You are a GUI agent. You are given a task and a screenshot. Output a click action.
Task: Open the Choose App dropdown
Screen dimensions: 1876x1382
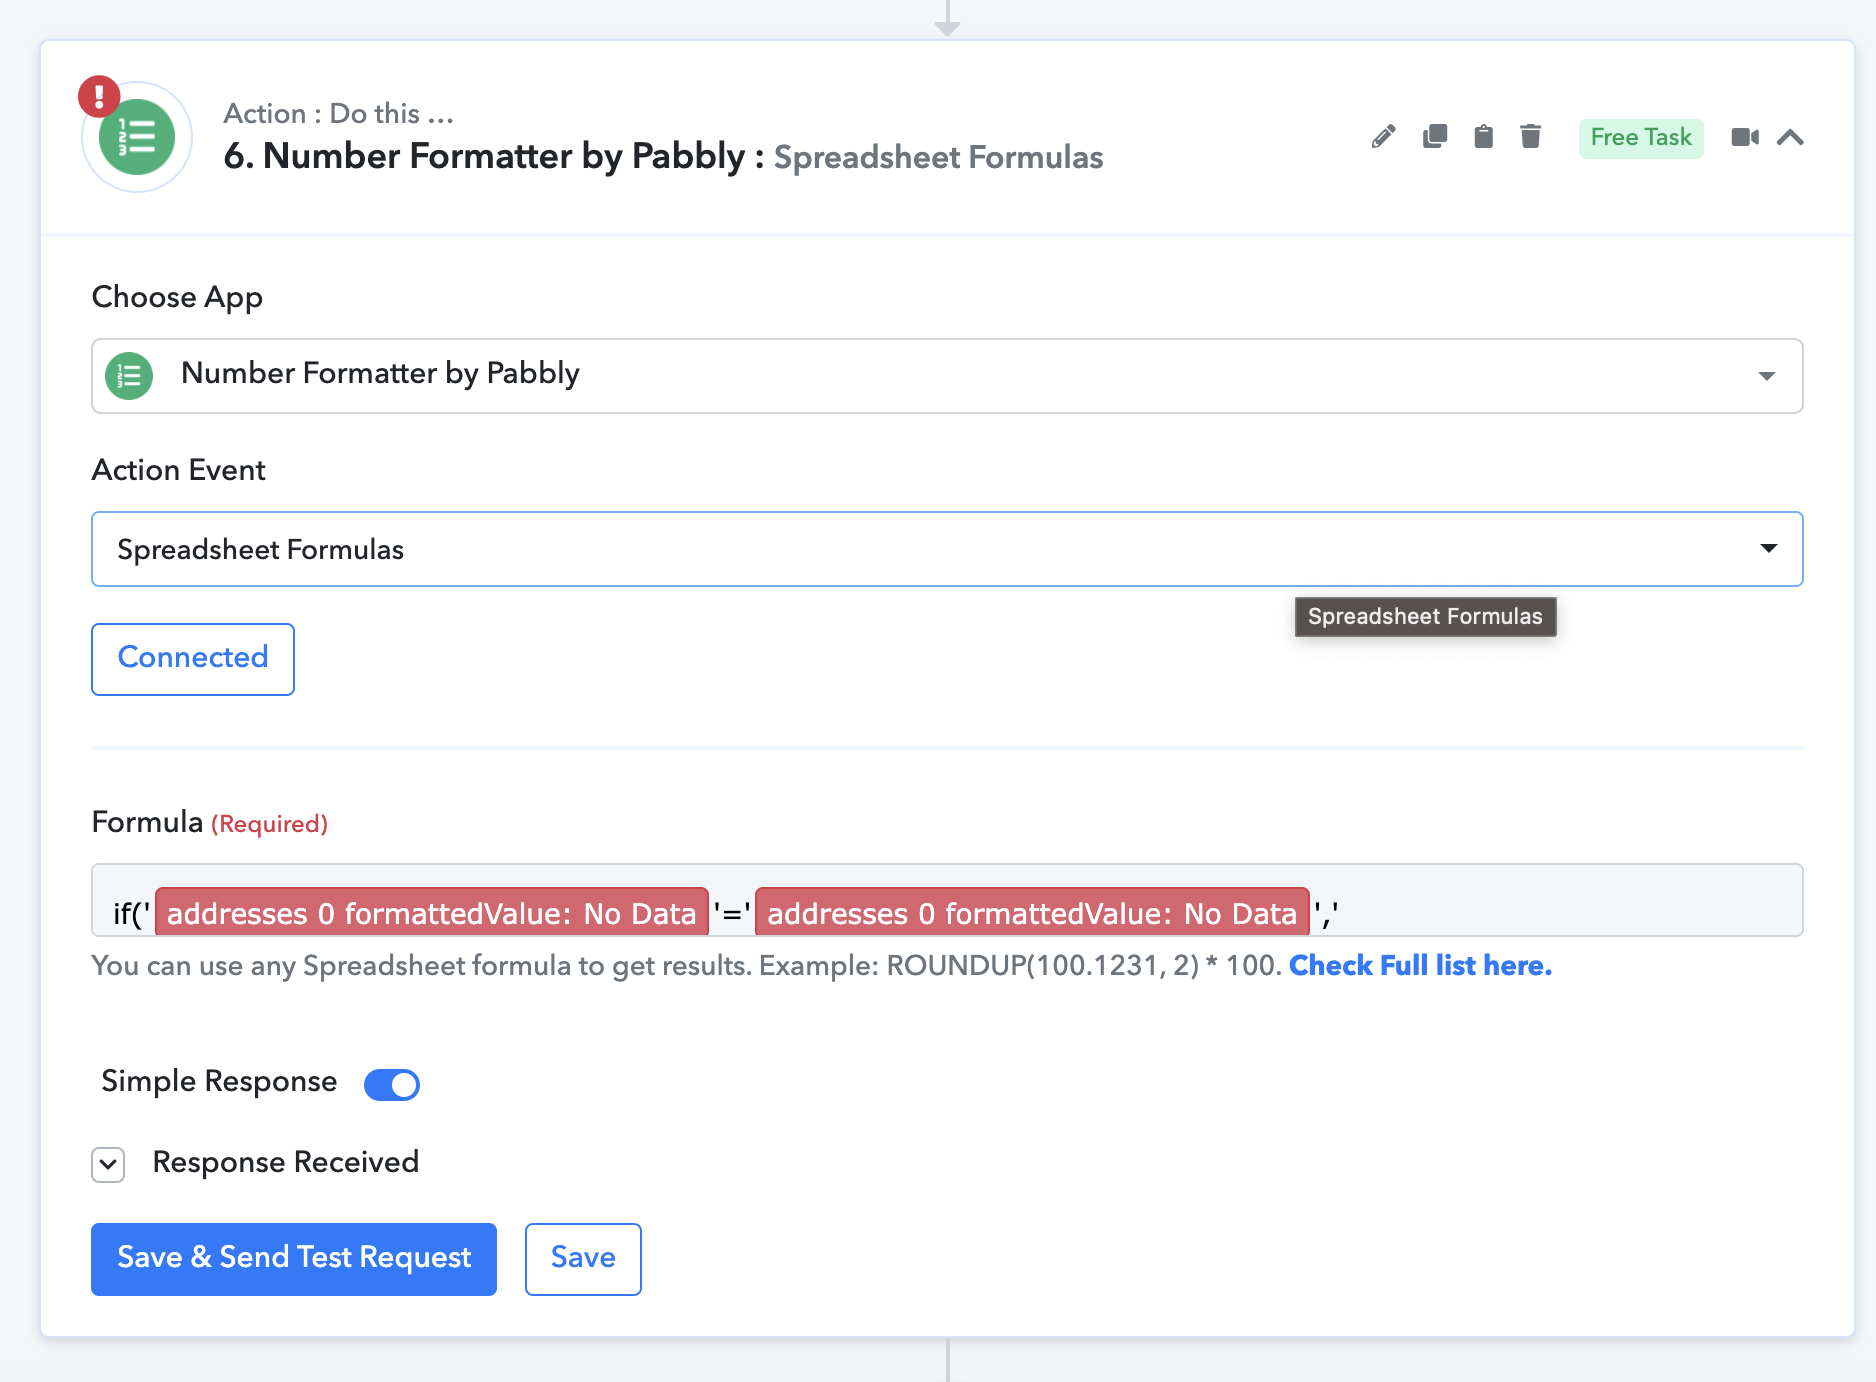[947, 376]
